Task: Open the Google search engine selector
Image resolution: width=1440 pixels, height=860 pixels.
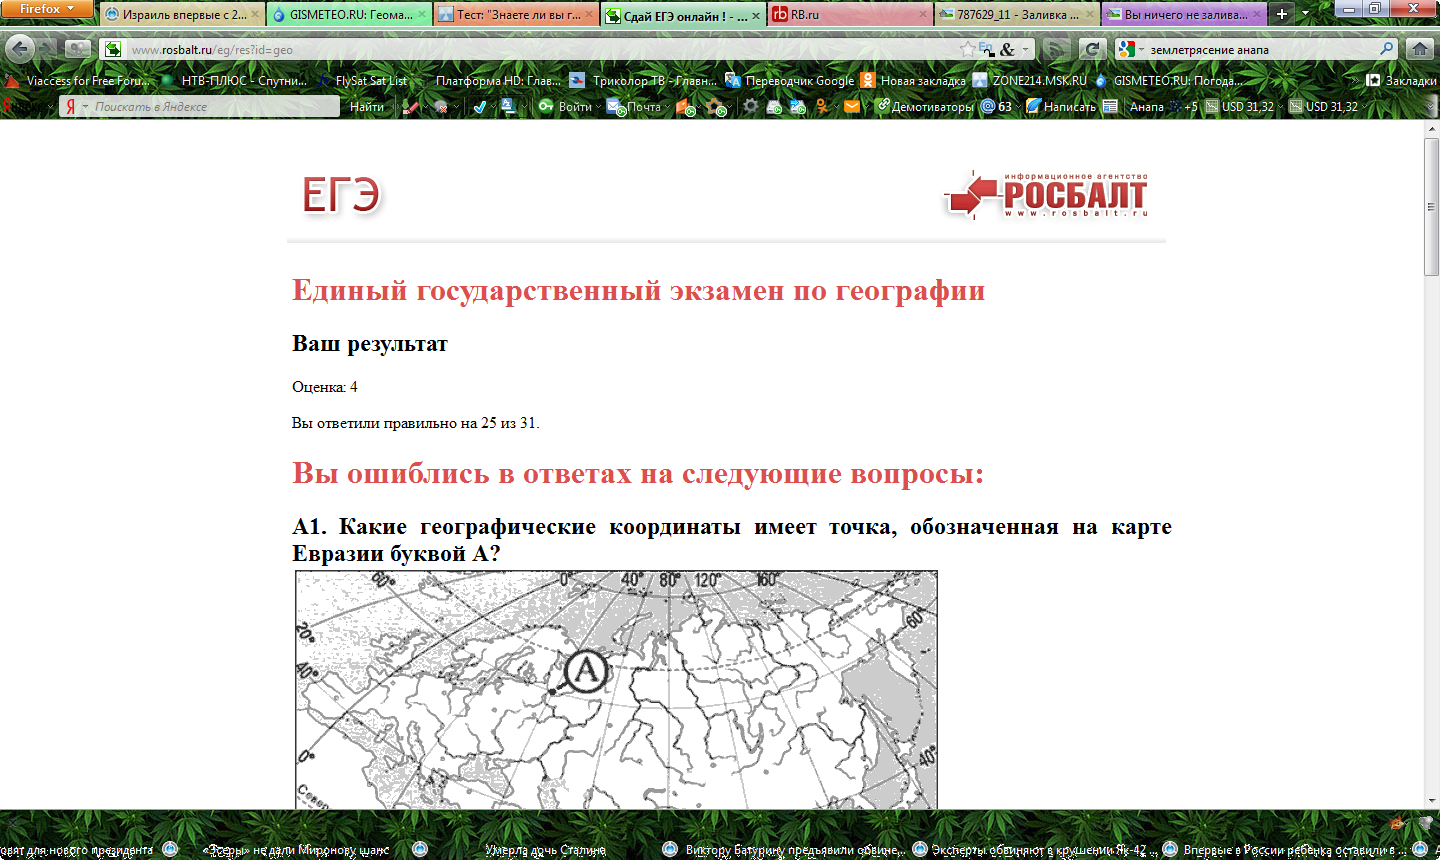Action: coord(1130,49)
